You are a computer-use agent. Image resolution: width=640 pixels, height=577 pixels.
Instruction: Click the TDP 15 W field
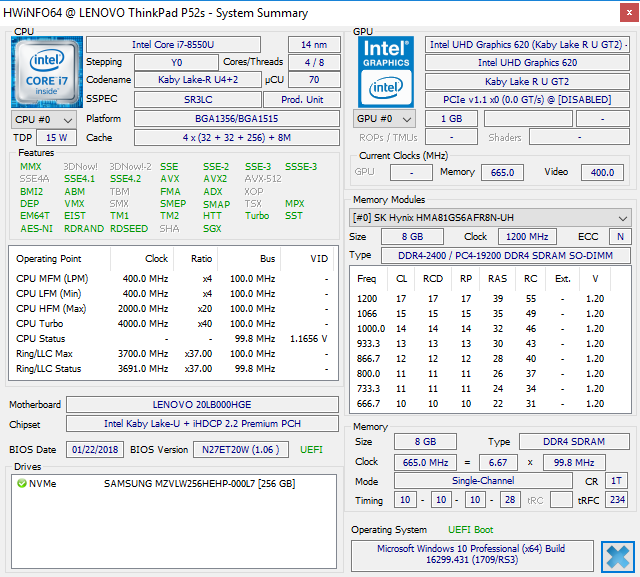click(56, 138)
